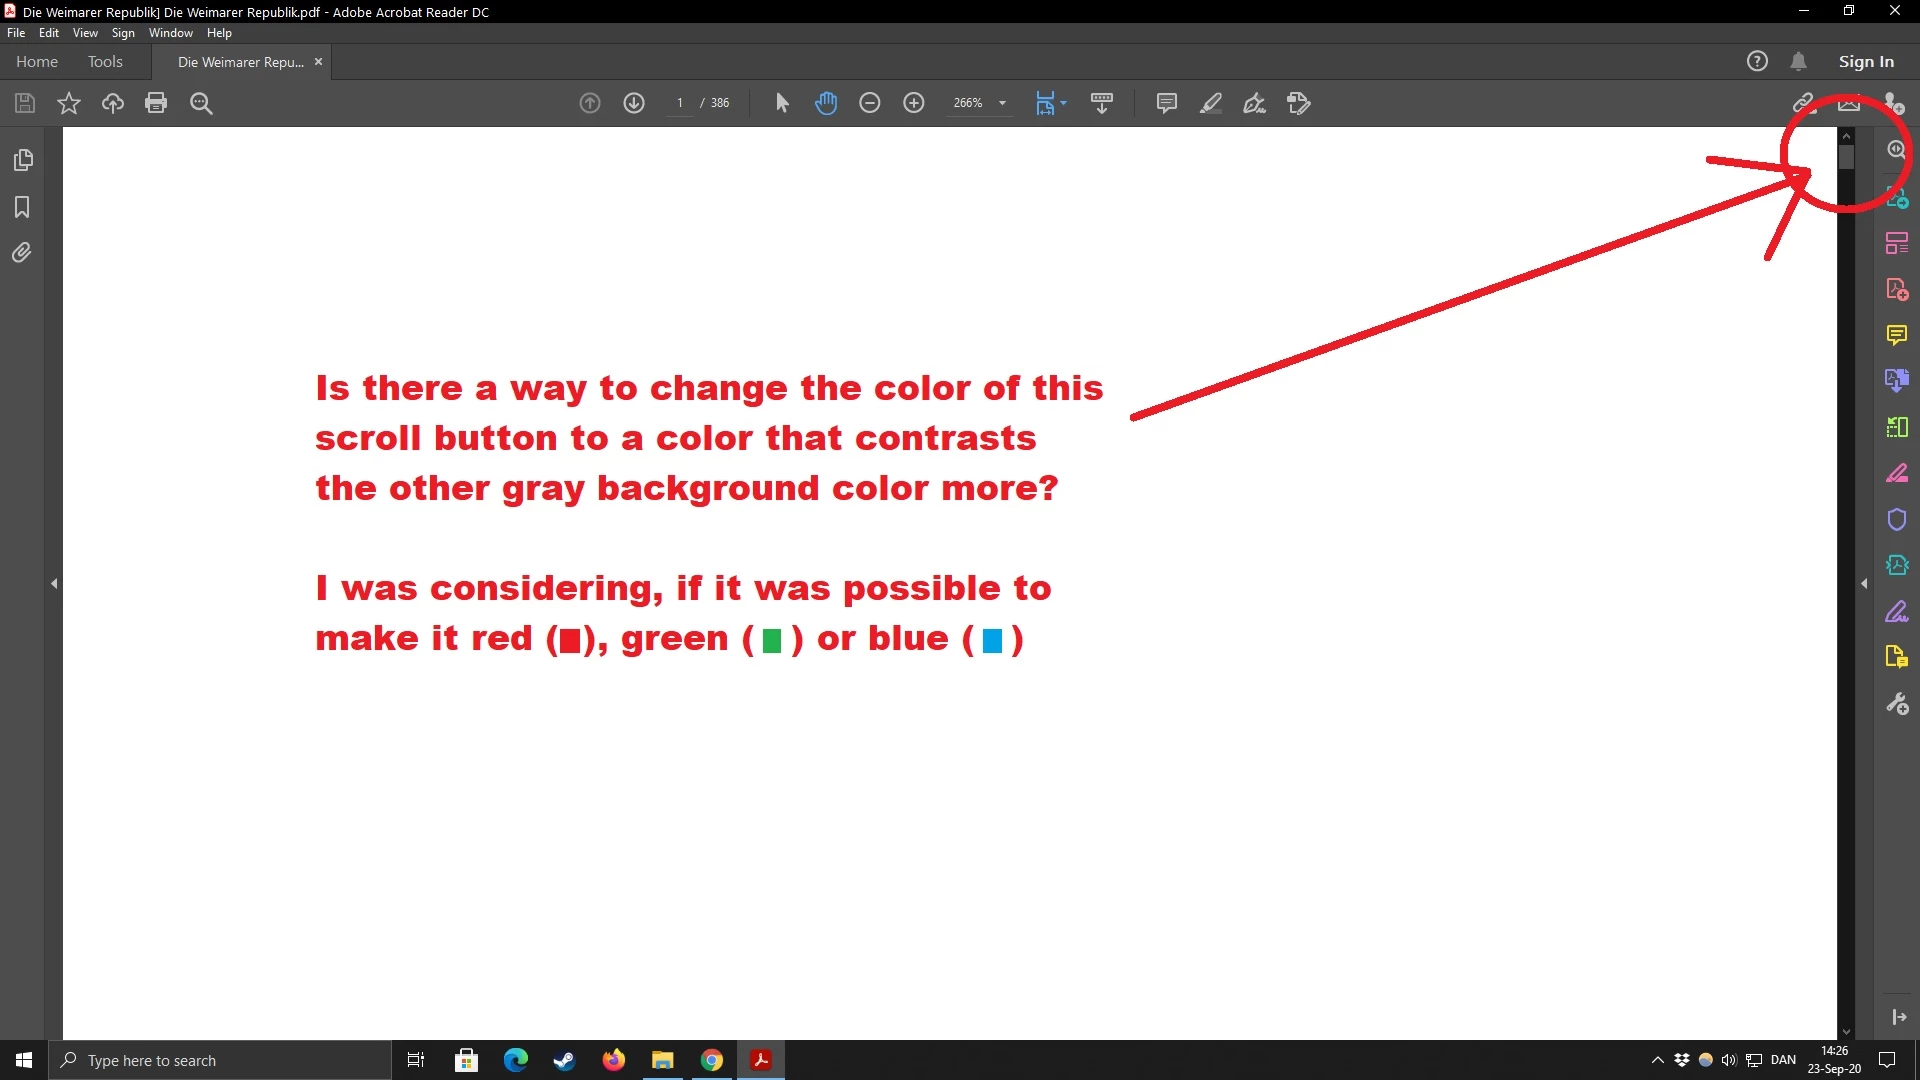Go to next page arrow
This screenshot has width=1920, height=1080.
click(634, 103)
